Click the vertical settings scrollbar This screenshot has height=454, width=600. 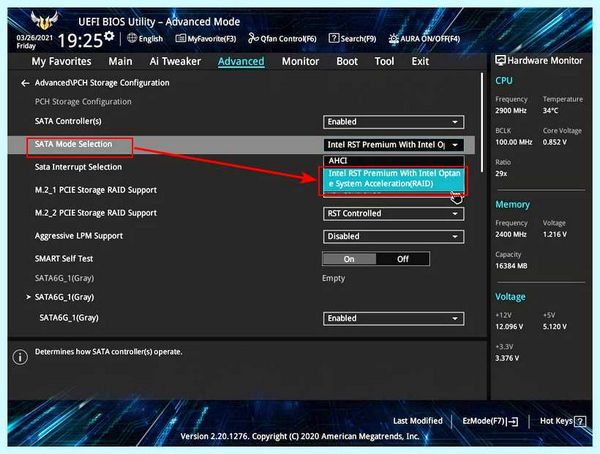(482, 122)
